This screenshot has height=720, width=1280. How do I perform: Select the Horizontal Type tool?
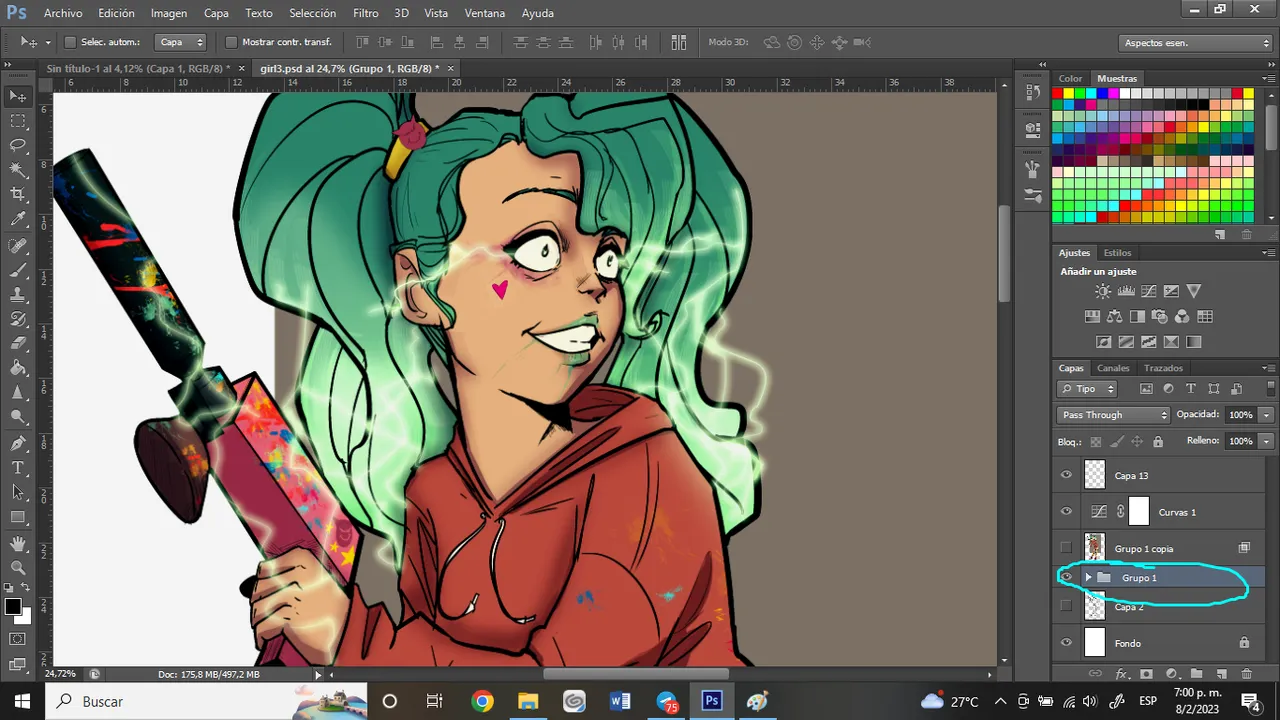pos(18,468)
